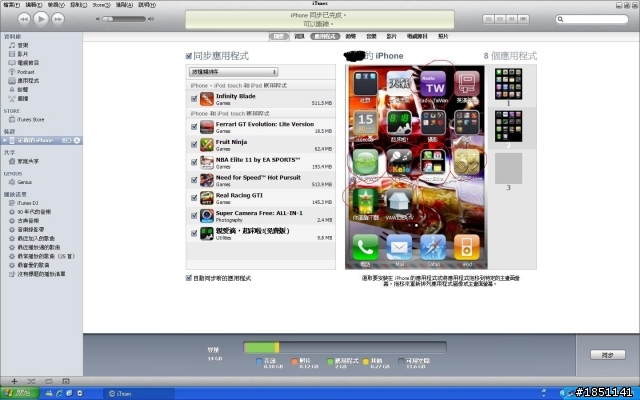This screenshot has width=640, height=400.
Task: Switch view using first view-mode button
Action: pos(489,19)
